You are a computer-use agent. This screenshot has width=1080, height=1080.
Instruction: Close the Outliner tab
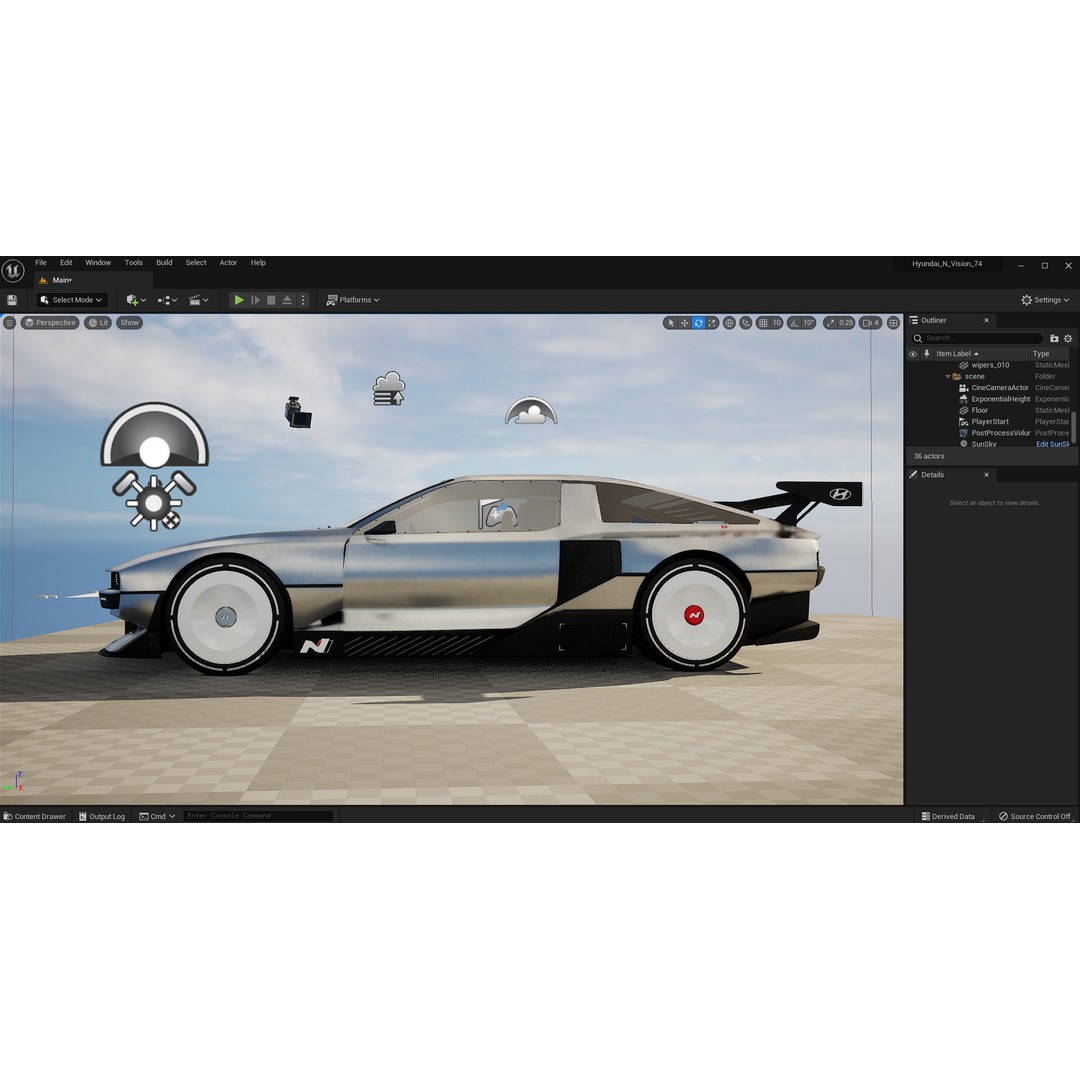[986, 321]
